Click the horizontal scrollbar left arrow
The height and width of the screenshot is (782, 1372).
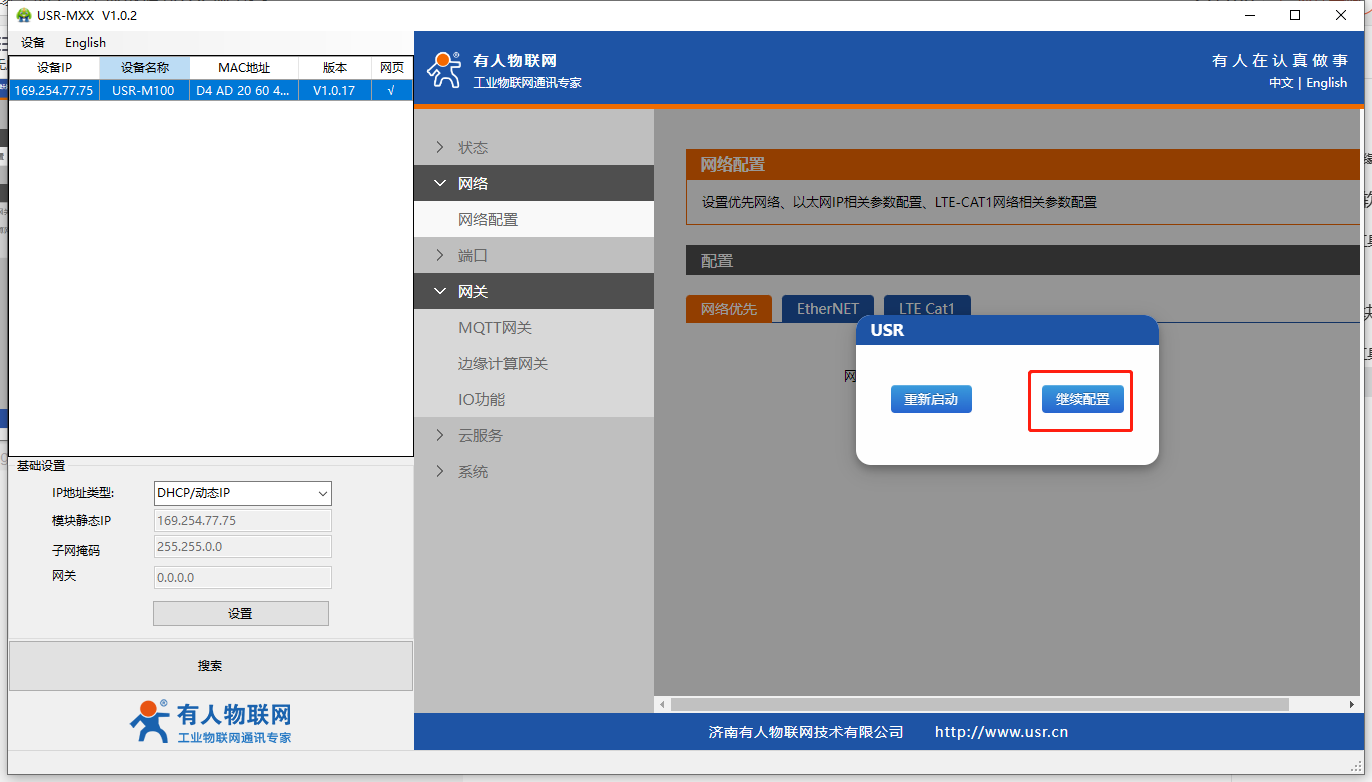click(x=662, y=704)
